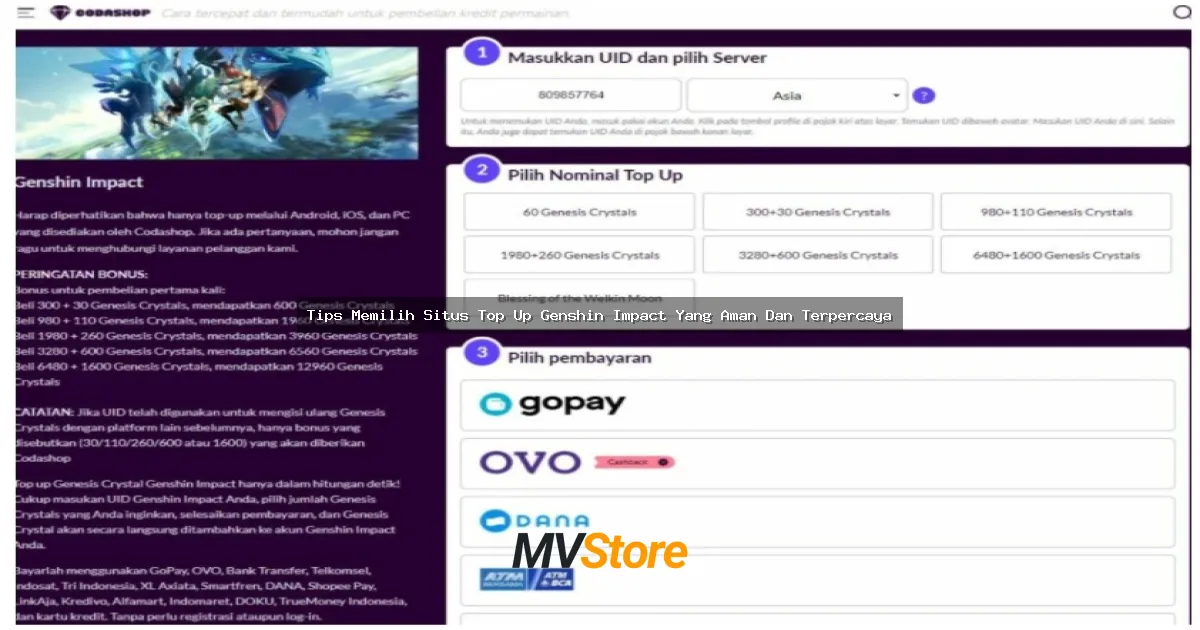Choose GoPay payment method
Viewport: 1200px width, 630px height.
[817, 405]
